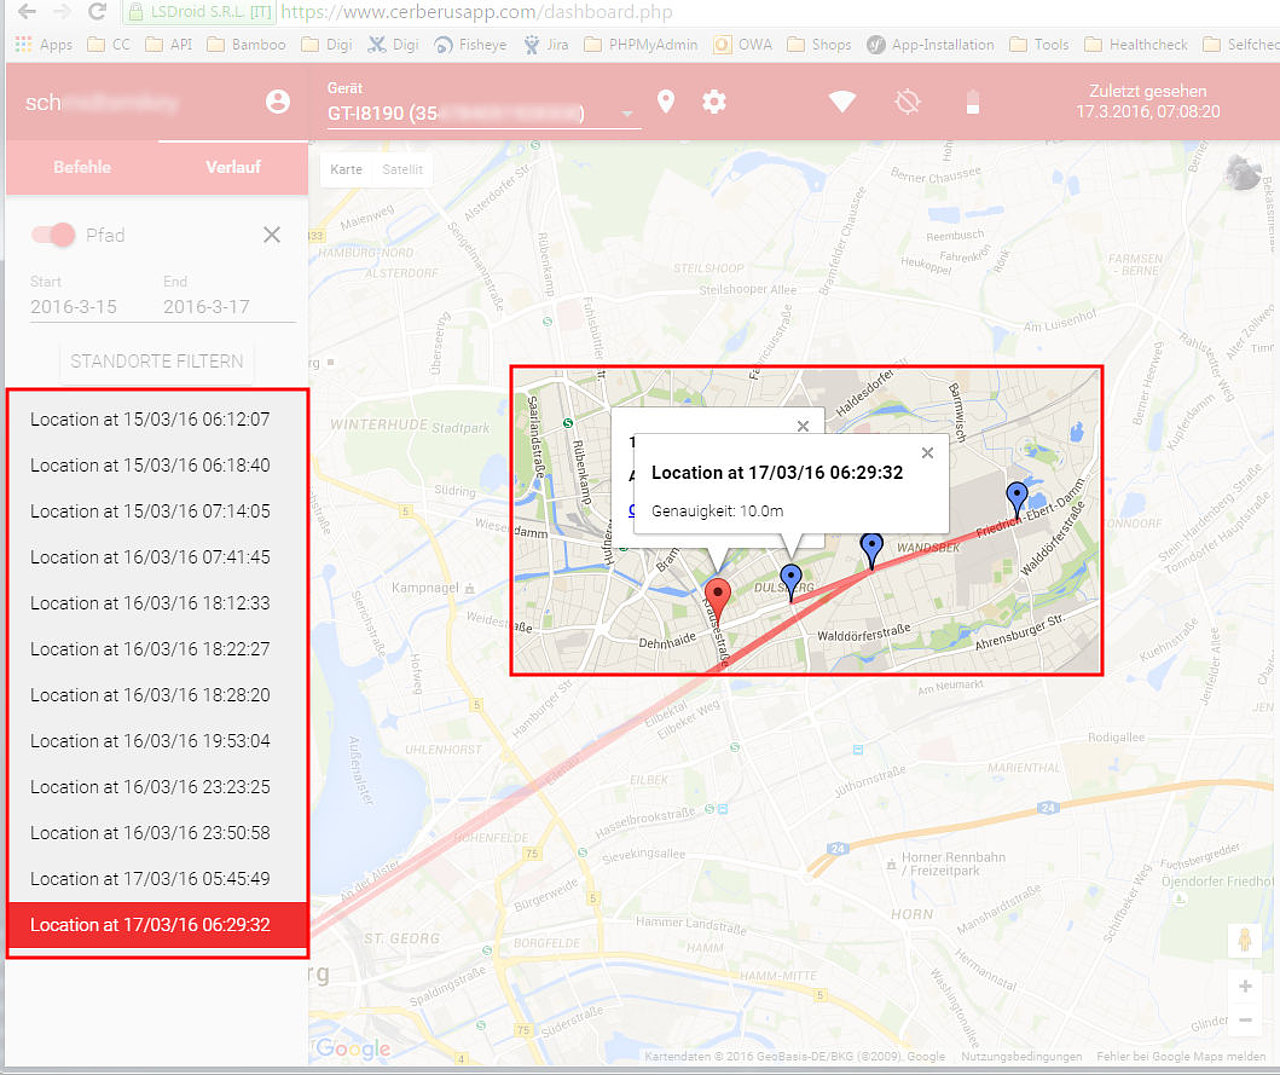Select Location at 17/03/16 05:45:49
The image size is (1280, 1075).
click(157, 879)
